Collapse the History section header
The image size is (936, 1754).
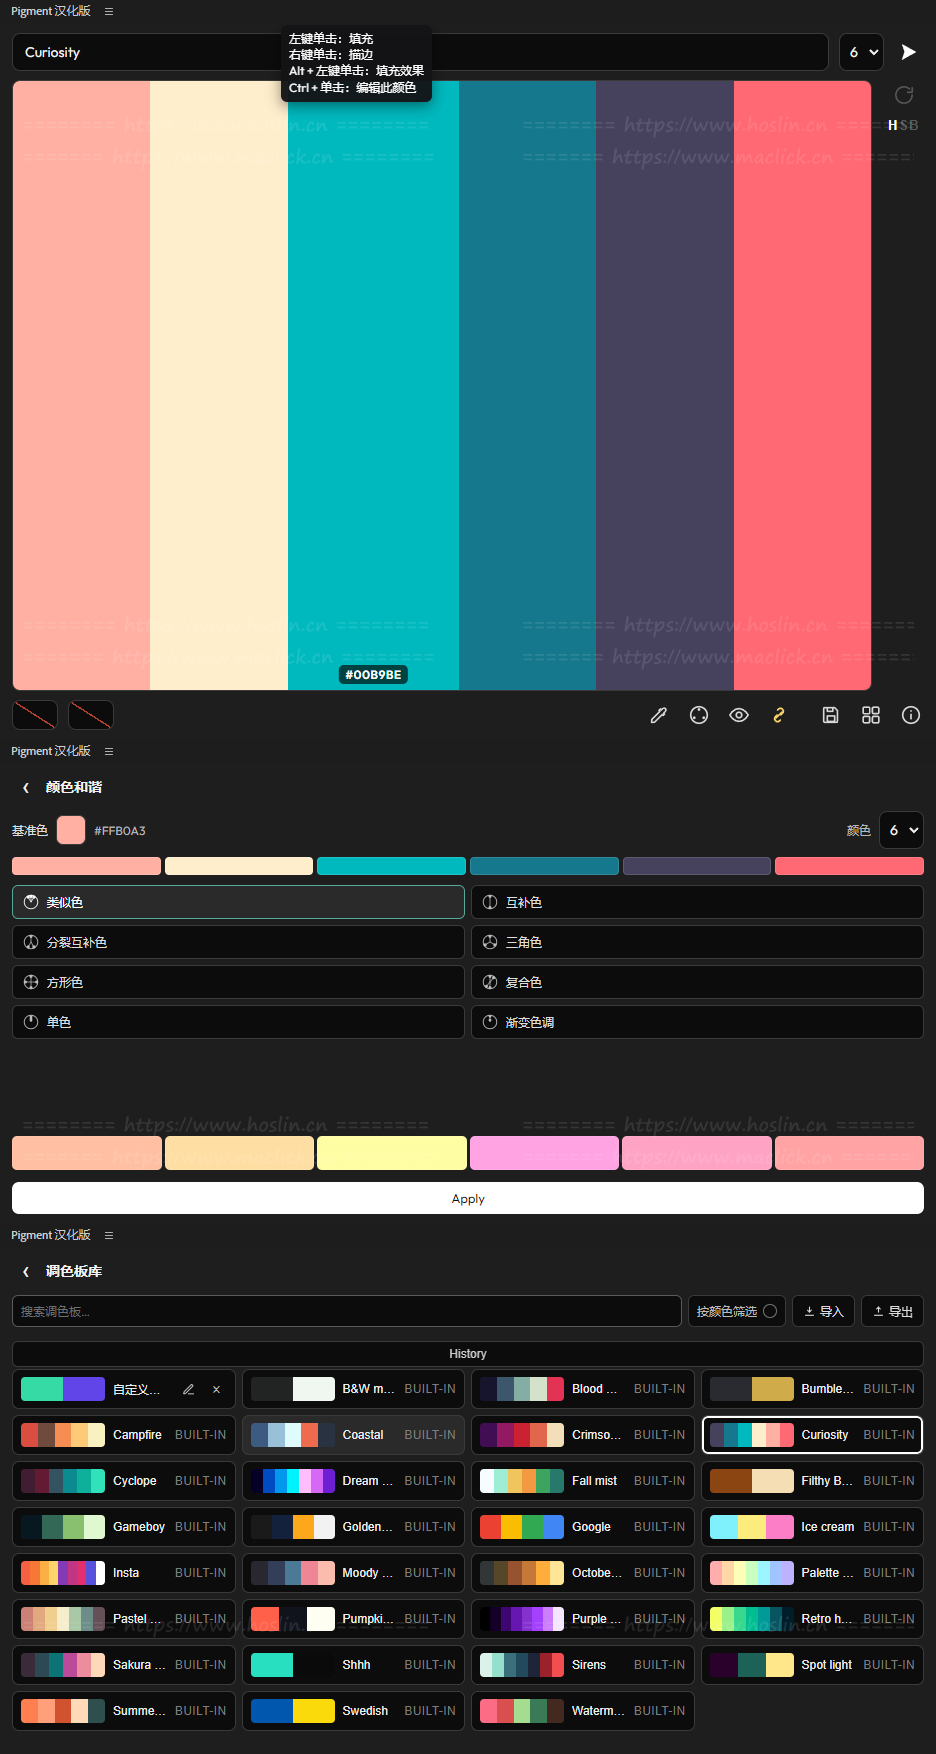[468, 1353]
